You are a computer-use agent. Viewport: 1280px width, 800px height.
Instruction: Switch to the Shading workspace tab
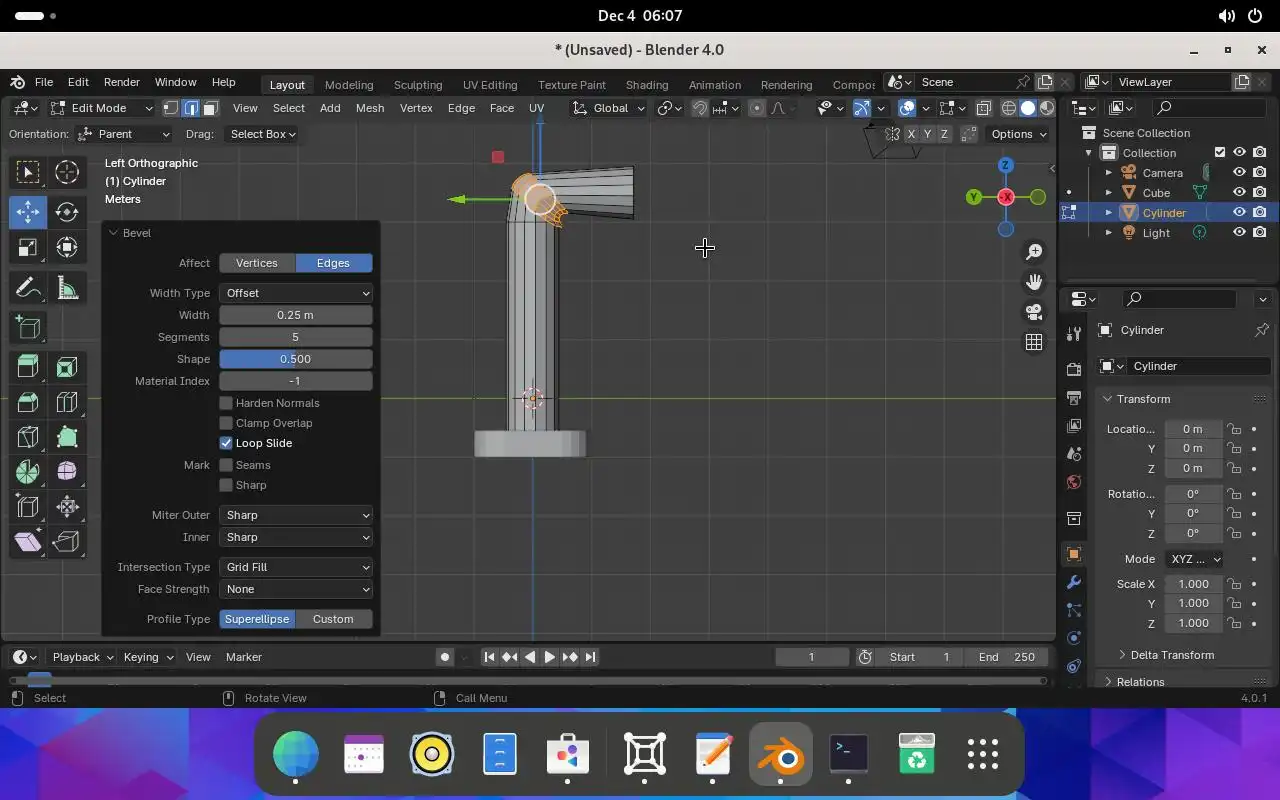pyautogui.click(x=647, y=85)
